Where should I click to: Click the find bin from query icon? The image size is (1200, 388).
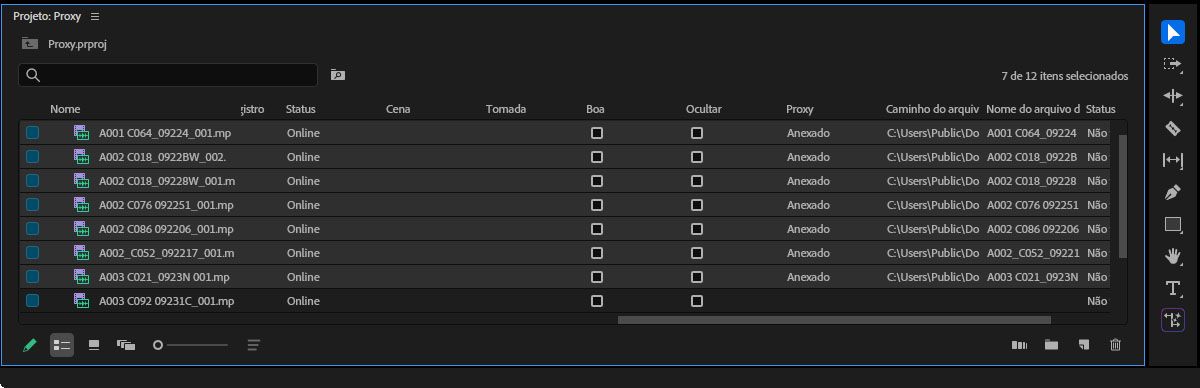(338, 75)
